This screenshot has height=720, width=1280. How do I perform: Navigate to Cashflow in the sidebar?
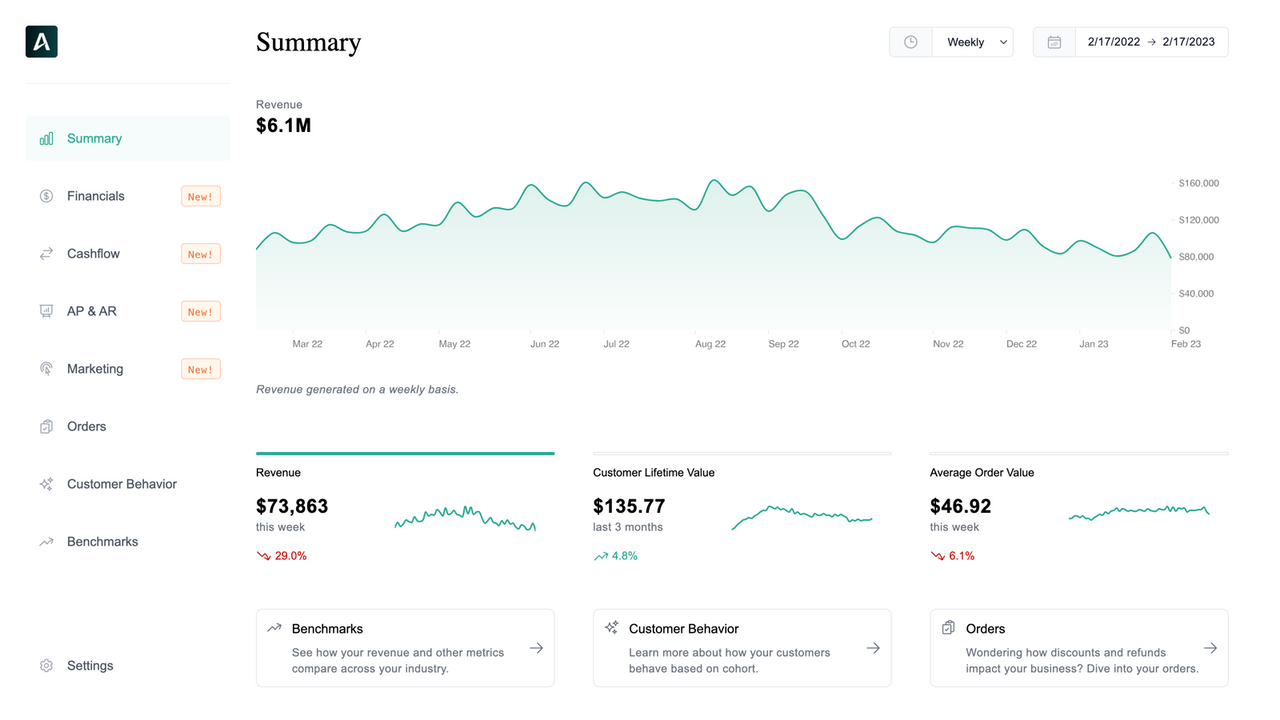point(128,254)
